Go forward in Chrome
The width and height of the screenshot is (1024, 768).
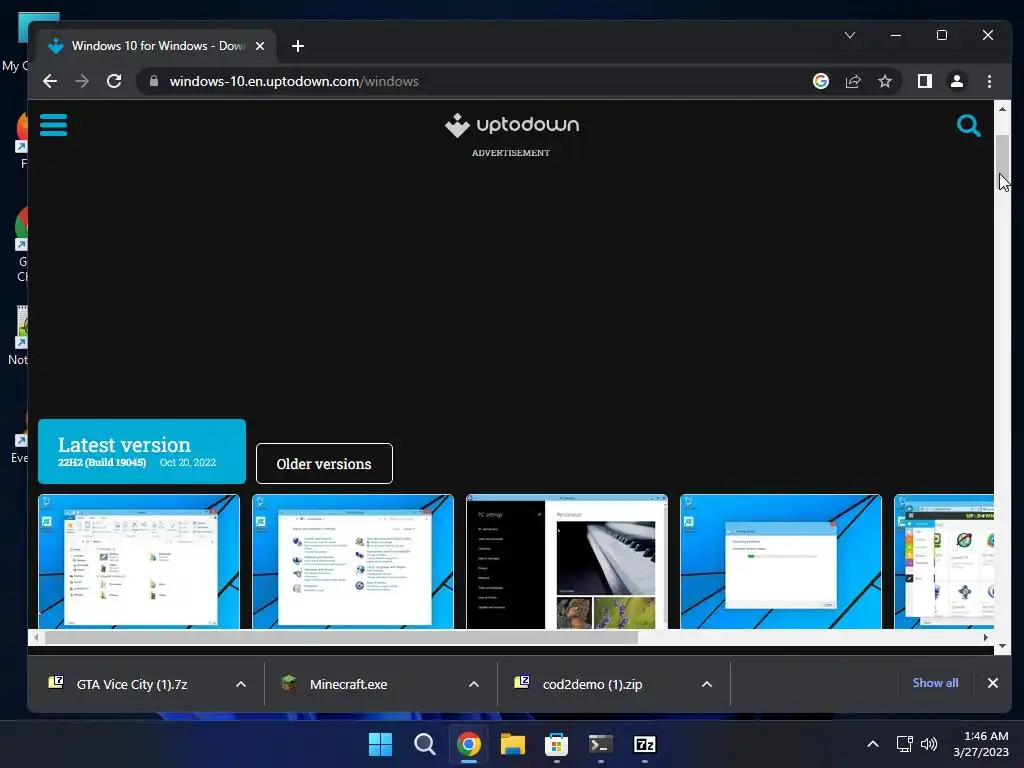[x=82, y=81]
